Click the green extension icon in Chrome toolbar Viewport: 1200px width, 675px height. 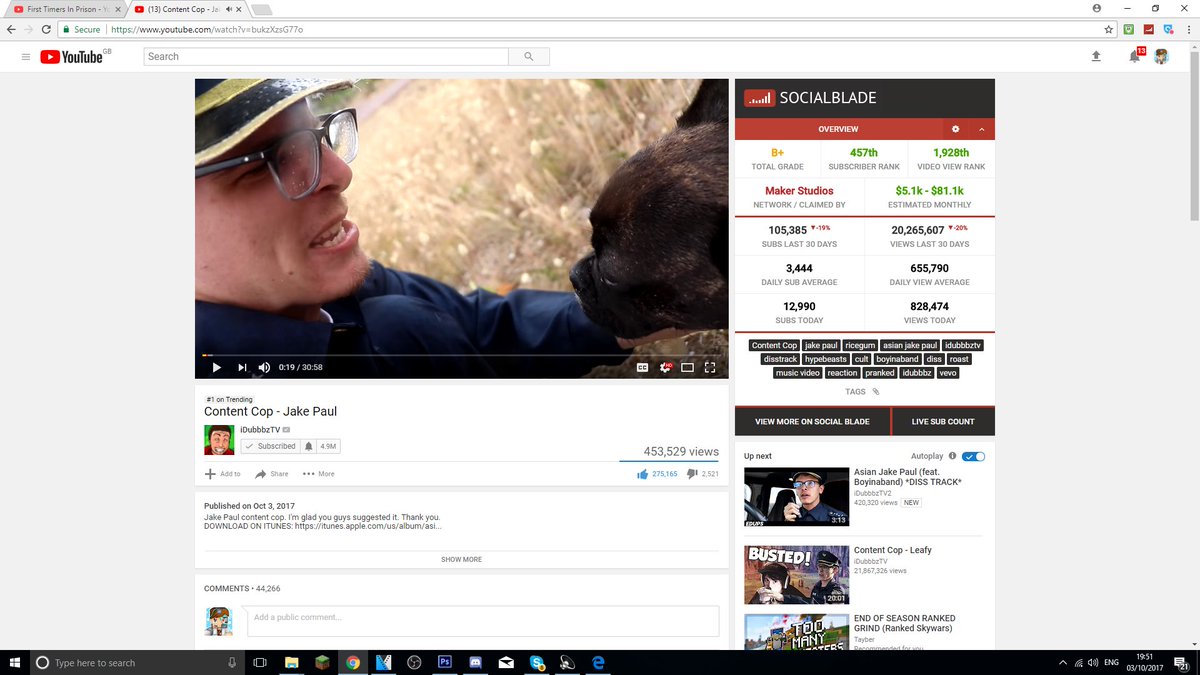click(1128, 30)
